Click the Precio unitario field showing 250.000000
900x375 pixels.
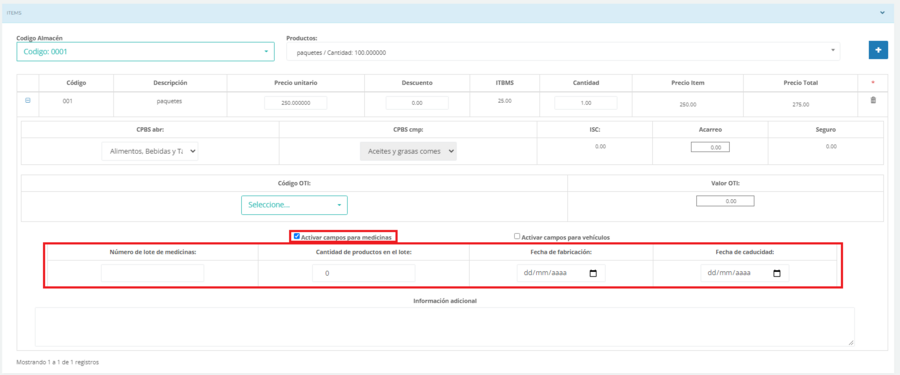(296, 103)
